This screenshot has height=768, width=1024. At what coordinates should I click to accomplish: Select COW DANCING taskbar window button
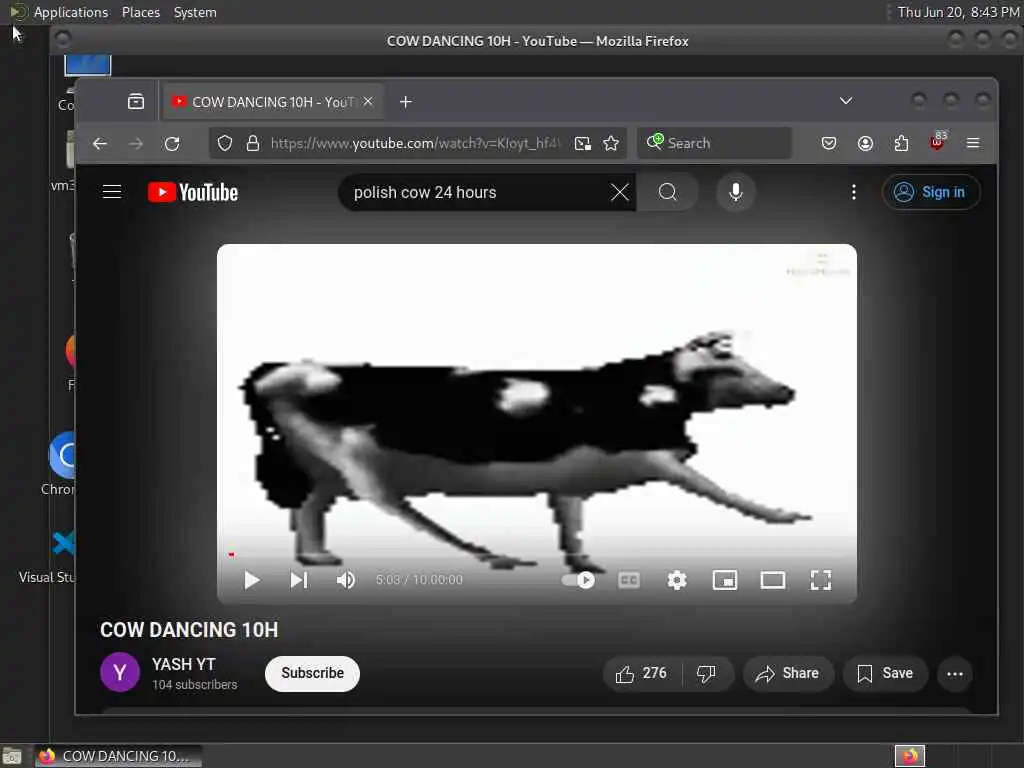coord(119,756)
